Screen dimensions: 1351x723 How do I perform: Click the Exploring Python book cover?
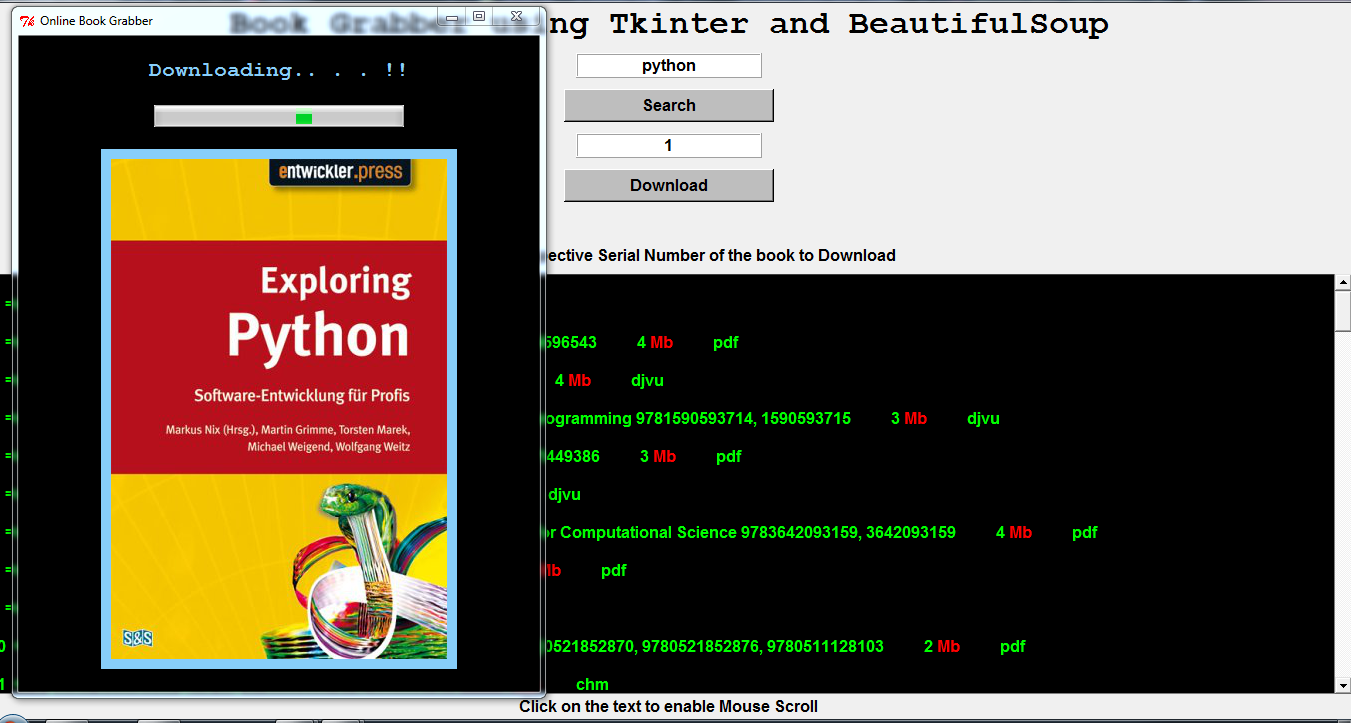tap(279, 409)
